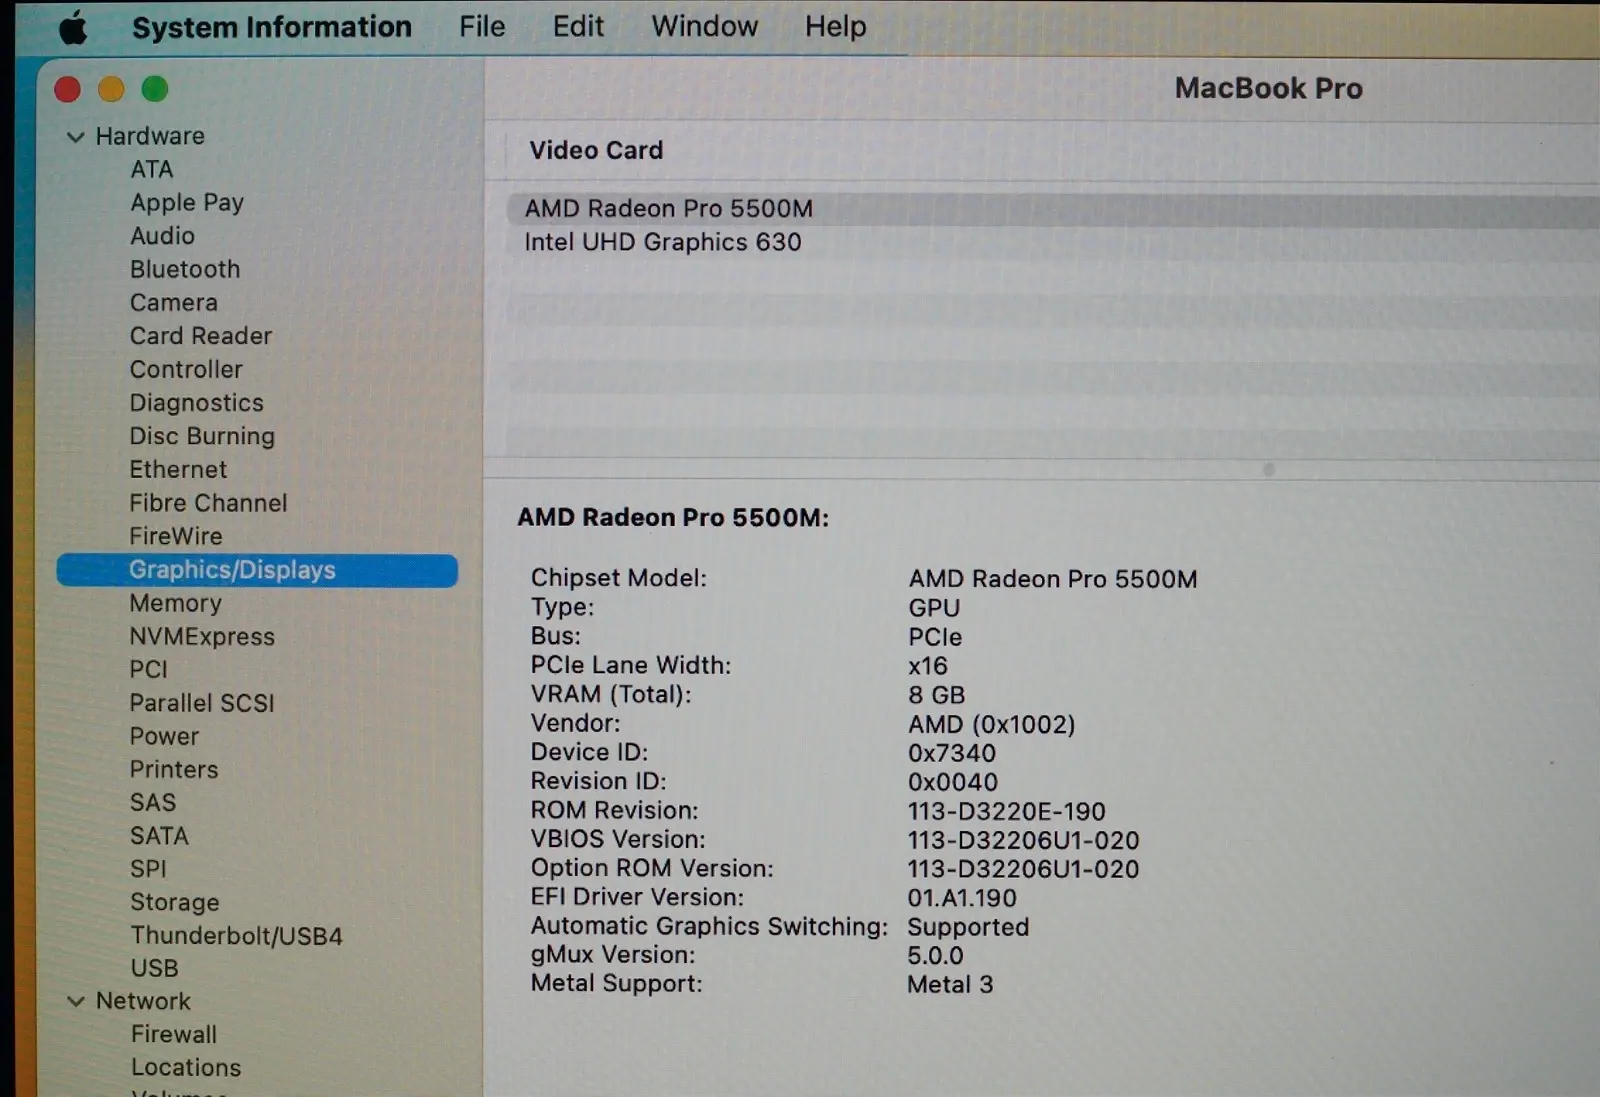
Task: Click the AMD Radeon Pro 5500M: detail heading
Action: coord(673,518)
